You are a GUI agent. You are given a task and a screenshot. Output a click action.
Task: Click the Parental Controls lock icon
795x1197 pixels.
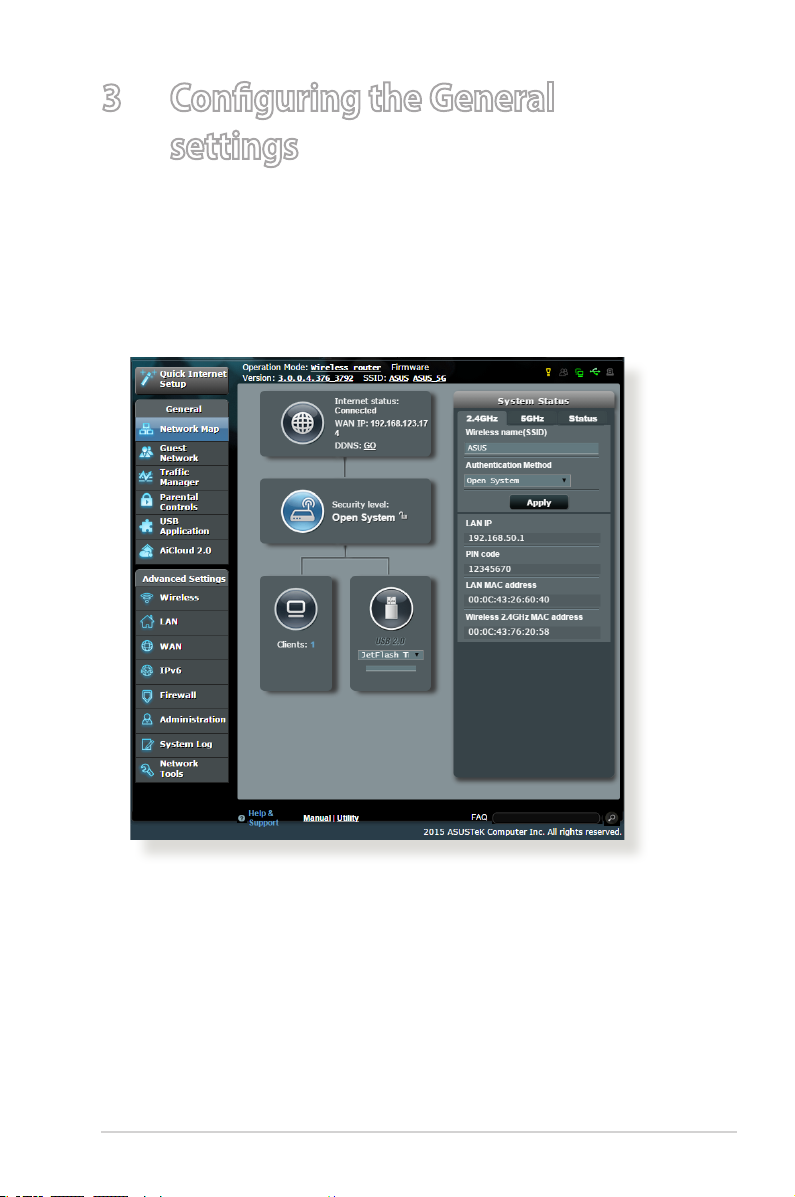point(147,501)
